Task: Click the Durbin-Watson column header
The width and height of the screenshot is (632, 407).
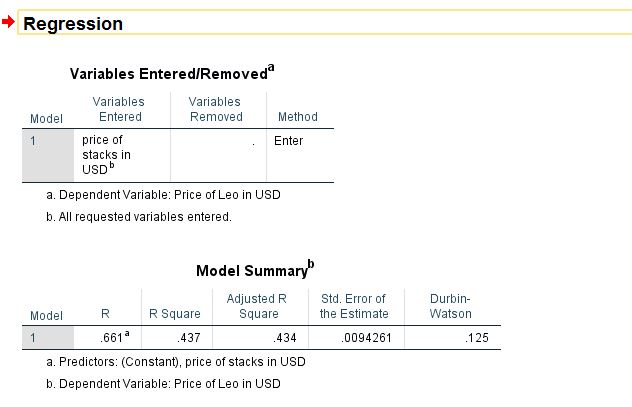Action: [450, 306]
